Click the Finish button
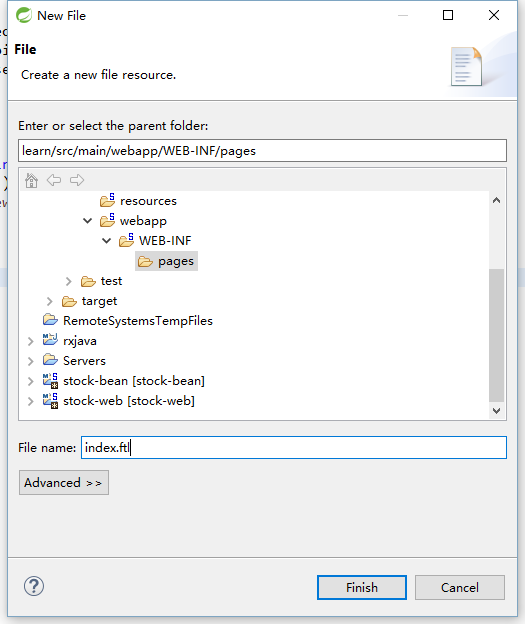The image size is (525, 624). click(x=362, y=587)
